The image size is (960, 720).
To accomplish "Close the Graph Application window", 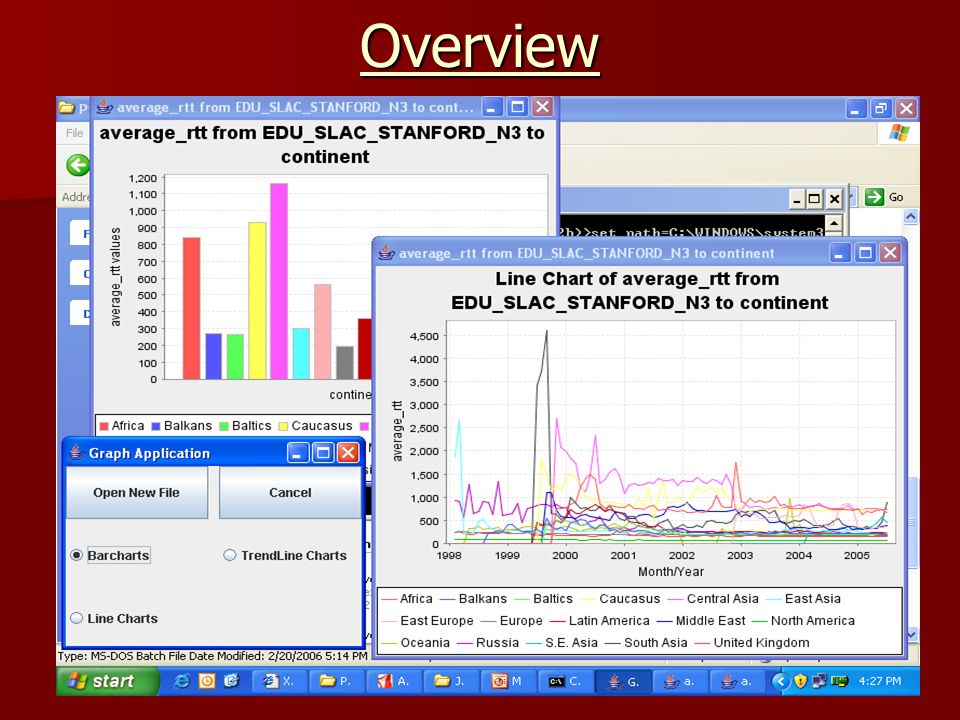I will point(348,453).
